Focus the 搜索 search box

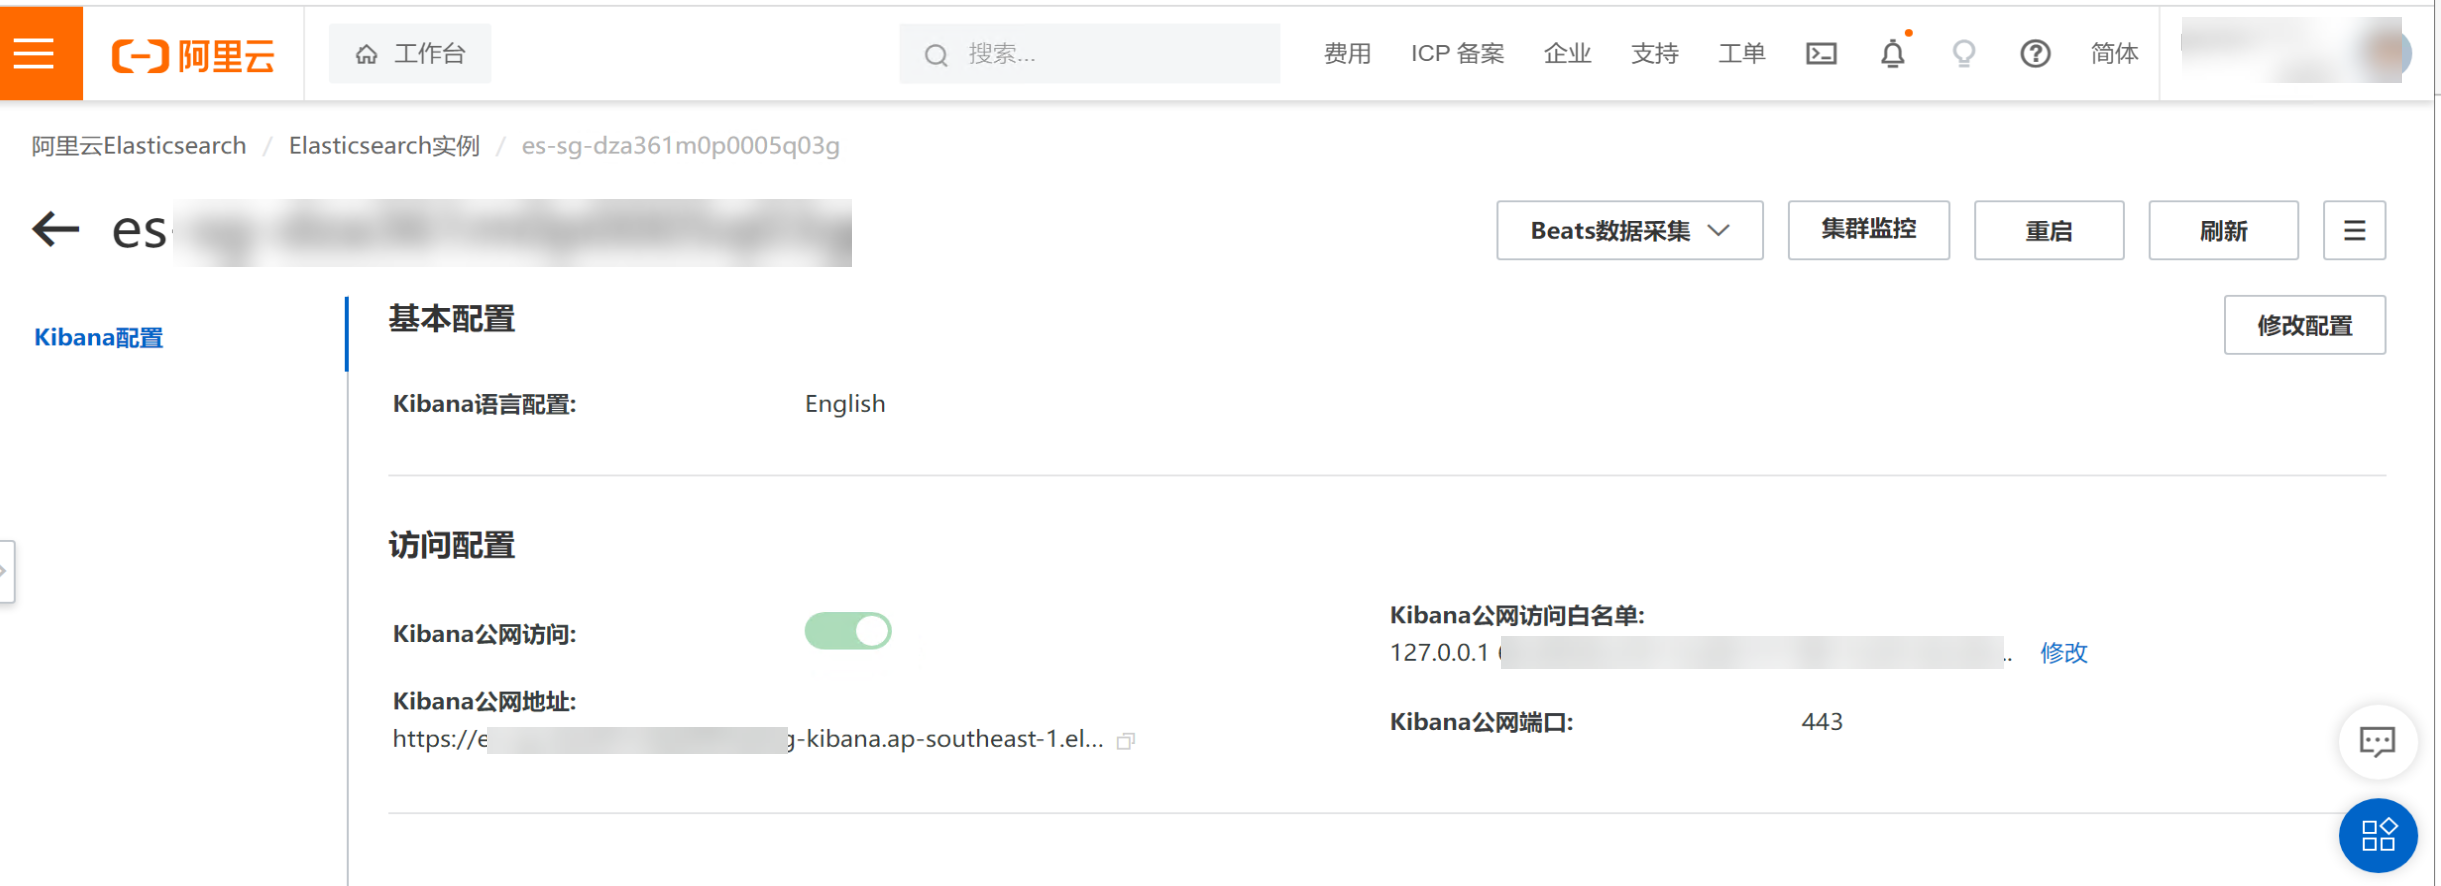click(1089, 54)
